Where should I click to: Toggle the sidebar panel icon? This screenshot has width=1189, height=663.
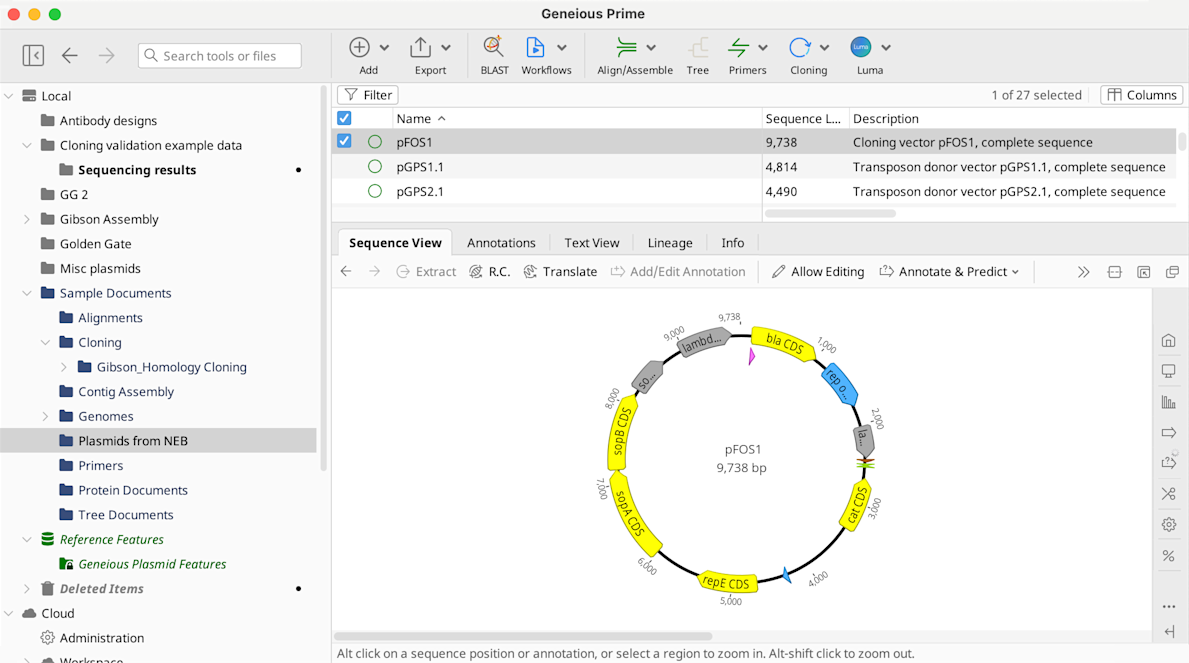coord(33,56)
